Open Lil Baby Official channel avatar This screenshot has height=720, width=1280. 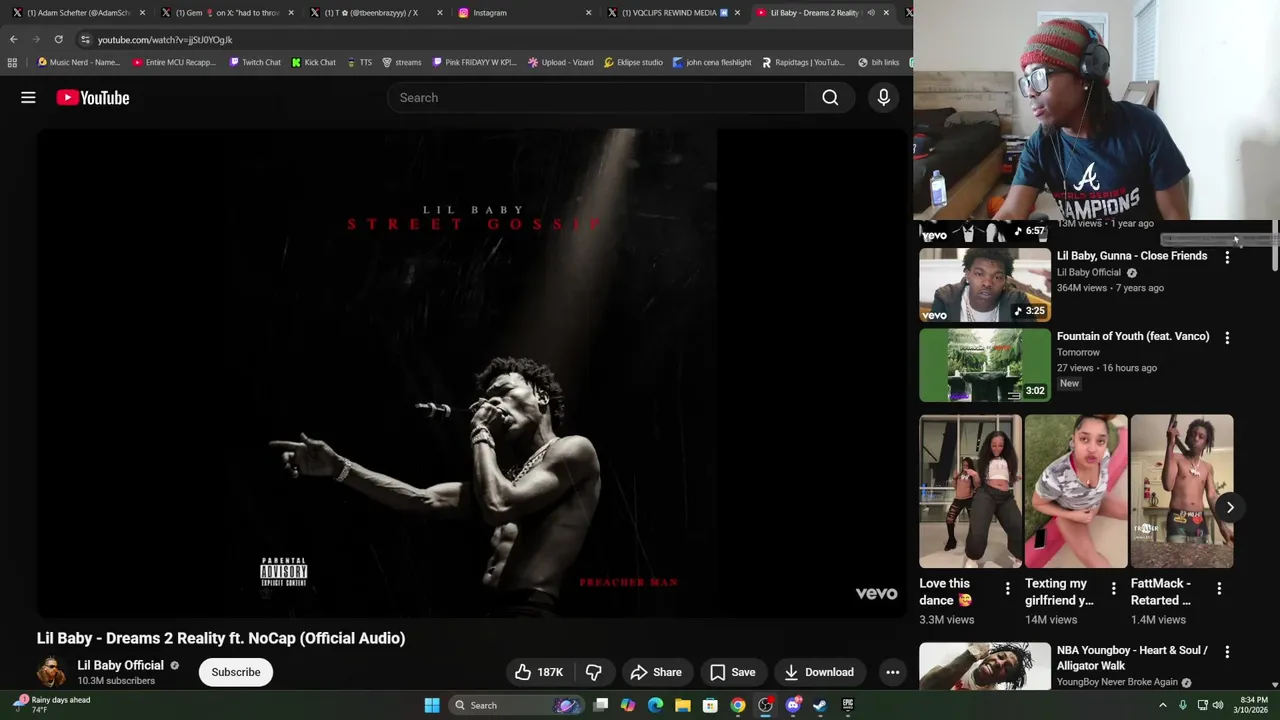pyautogui.click(x=51, y=672)
